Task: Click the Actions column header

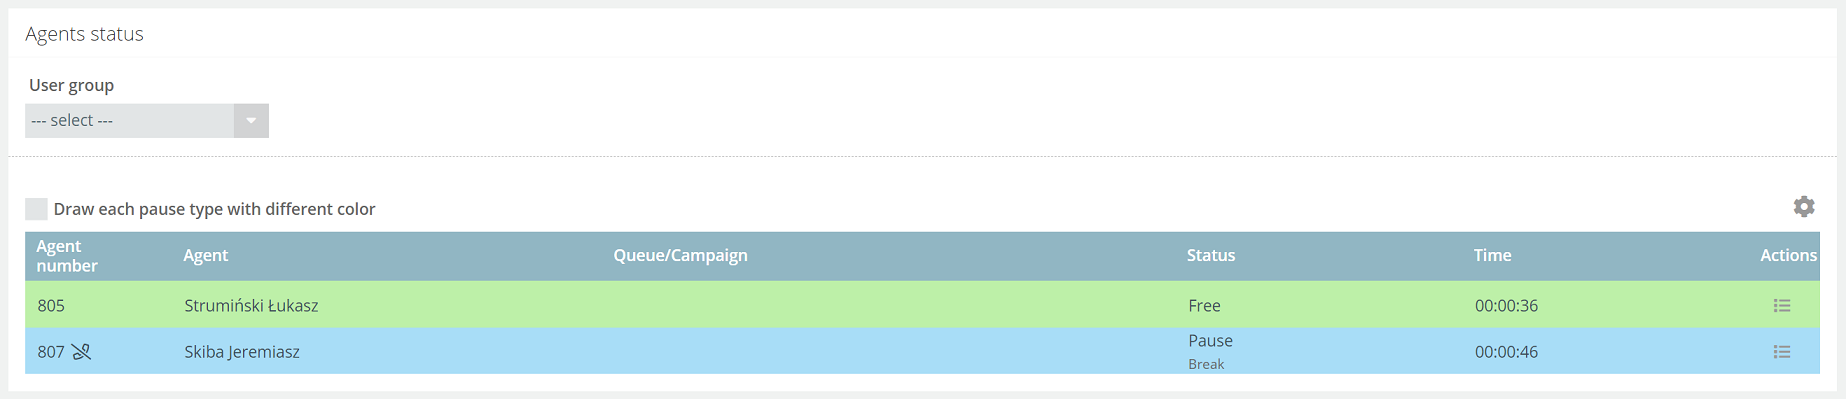Action: (1788, 255)
